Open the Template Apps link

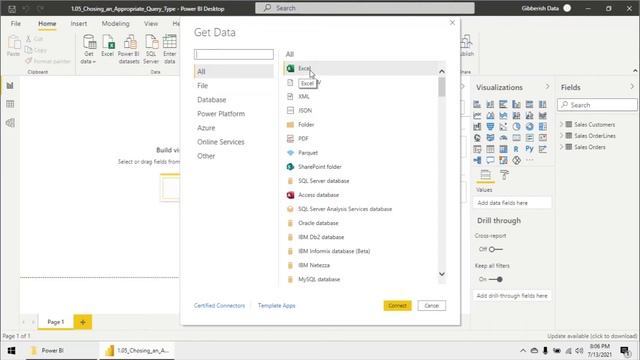pos(276,305)
